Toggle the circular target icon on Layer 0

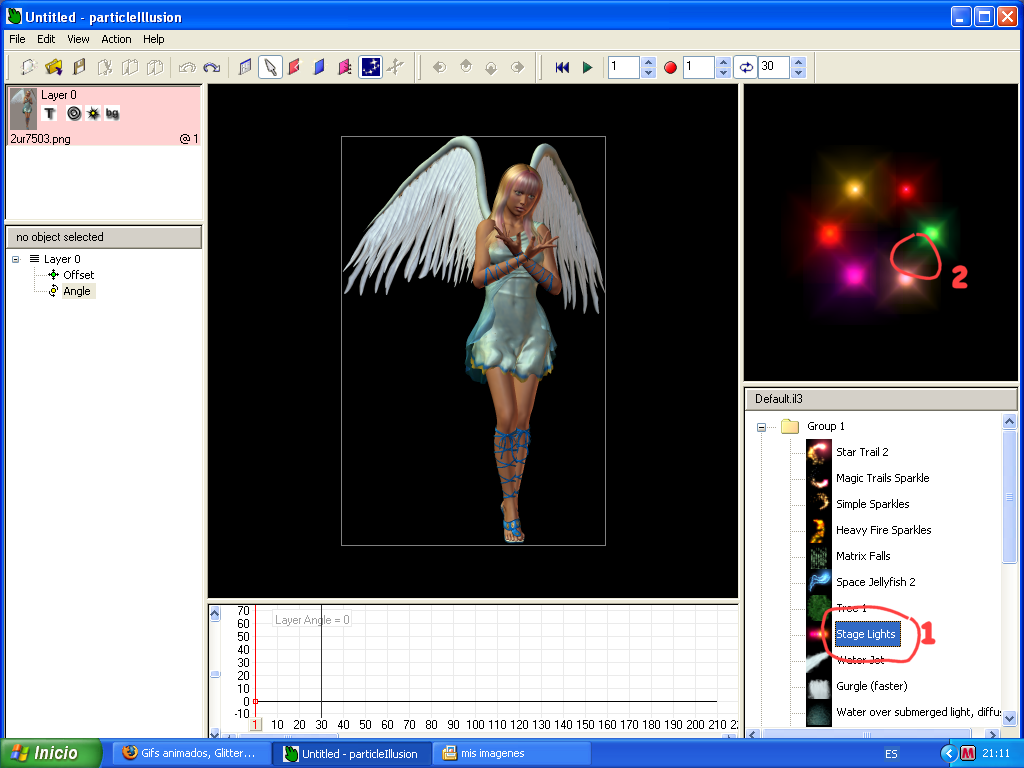[74, 114]
